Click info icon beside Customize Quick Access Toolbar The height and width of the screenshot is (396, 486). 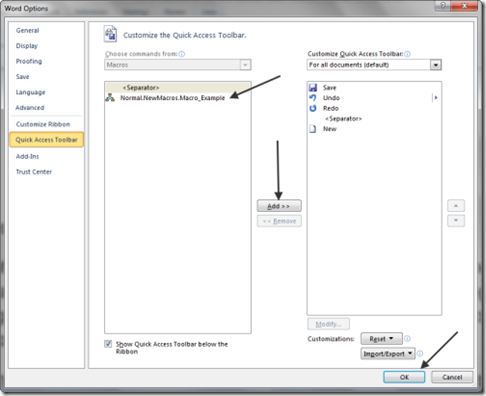tap(407, 54)
